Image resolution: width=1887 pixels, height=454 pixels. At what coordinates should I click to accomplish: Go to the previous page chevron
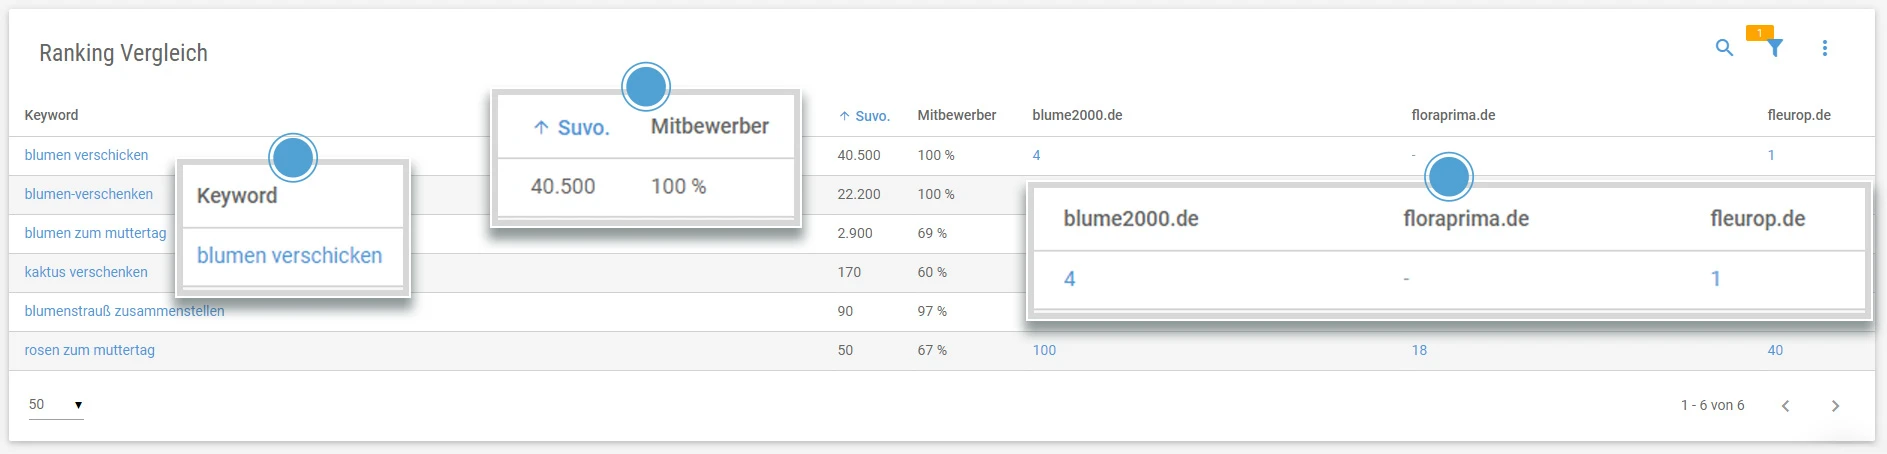pos(1785,406)
